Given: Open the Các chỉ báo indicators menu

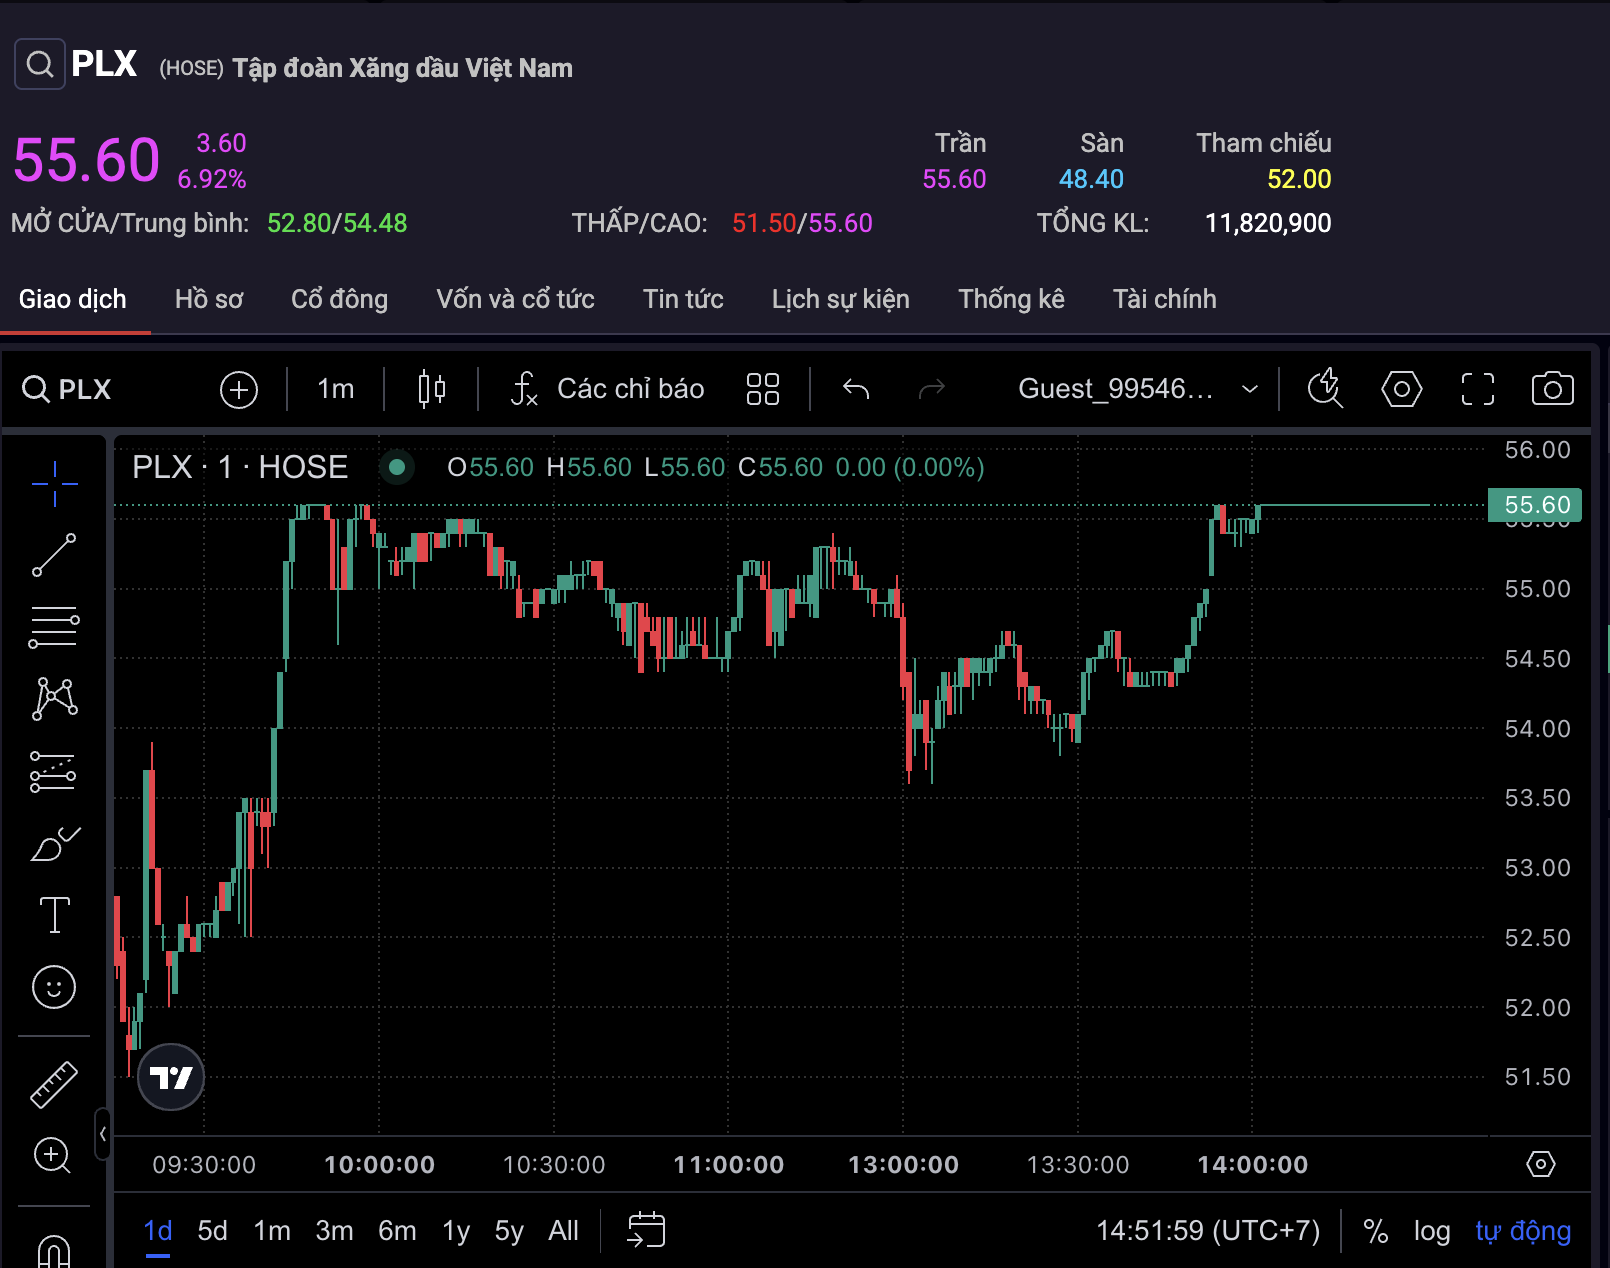Looking at the screenshot, I should click(x=608, y=389).
